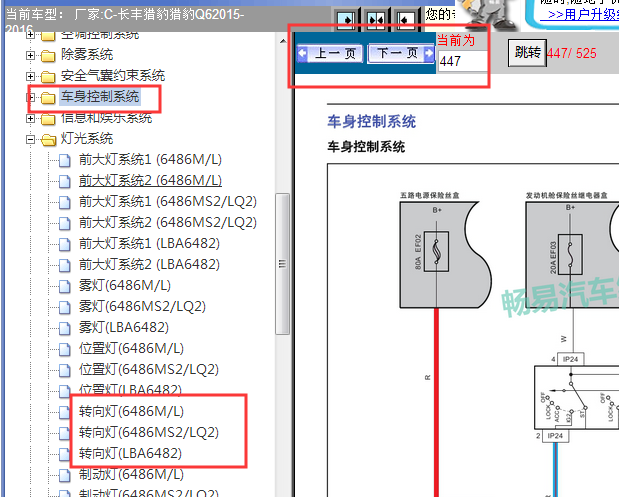This screenshot has height=497, width=619.
Task: Click document icon beside 前大灯系统2 (6486M/L)
Action: pos(64,181)
